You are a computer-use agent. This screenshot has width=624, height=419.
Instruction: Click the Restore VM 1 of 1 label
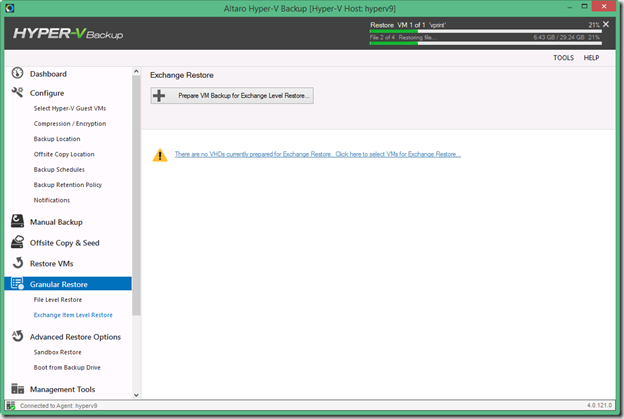coord(408,25)
